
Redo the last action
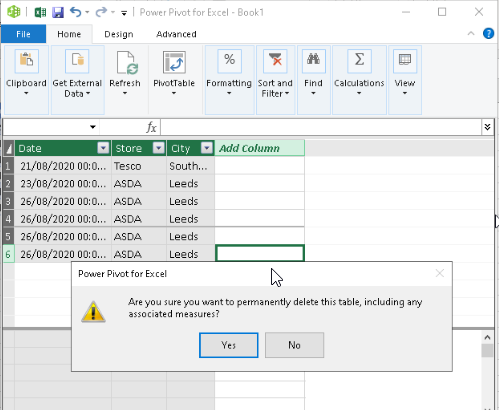pyautogui.click(x=101, y=12)
